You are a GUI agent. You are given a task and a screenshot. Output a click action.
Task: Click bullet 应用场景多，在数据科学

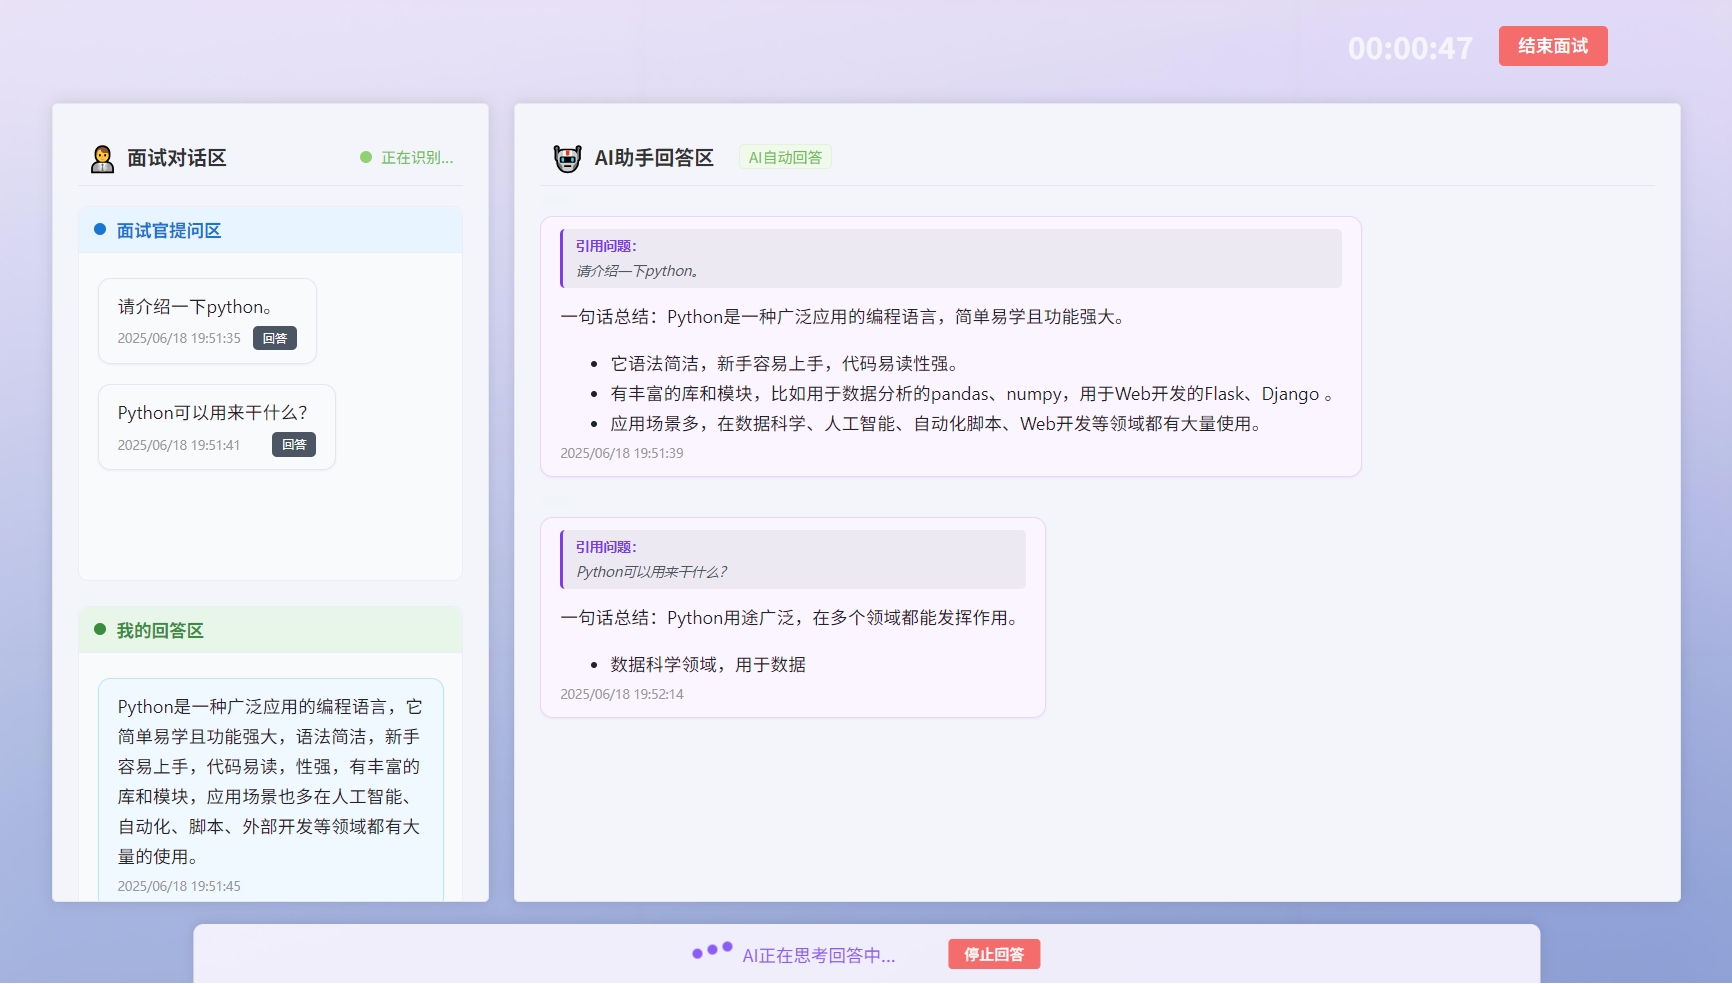click(938, 424)
